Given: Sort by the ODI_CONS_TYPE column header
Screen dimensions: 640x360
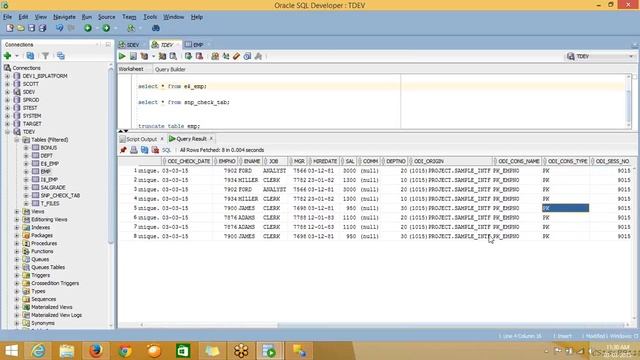Looking at the screenshot, I should tap(567, 161).
